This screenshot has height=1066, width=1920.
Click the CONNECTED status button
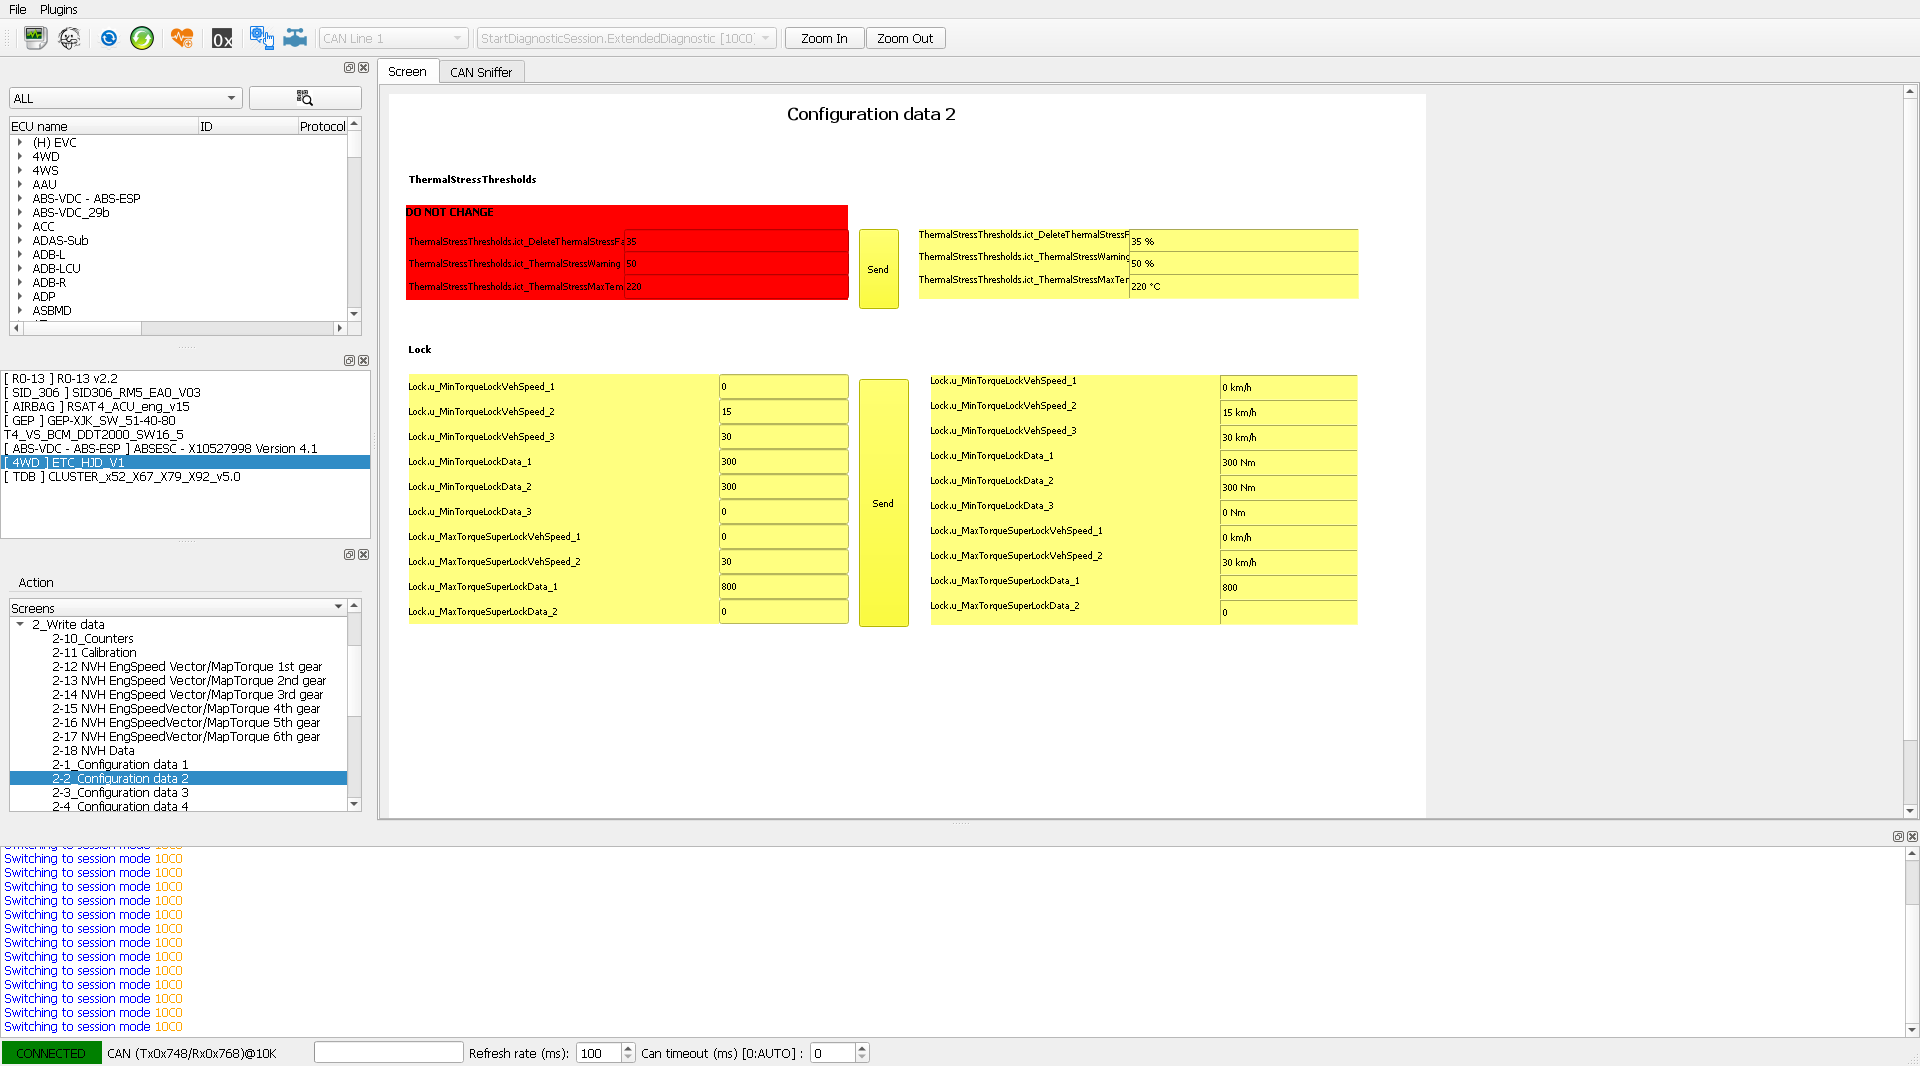tap(51, 1053)
